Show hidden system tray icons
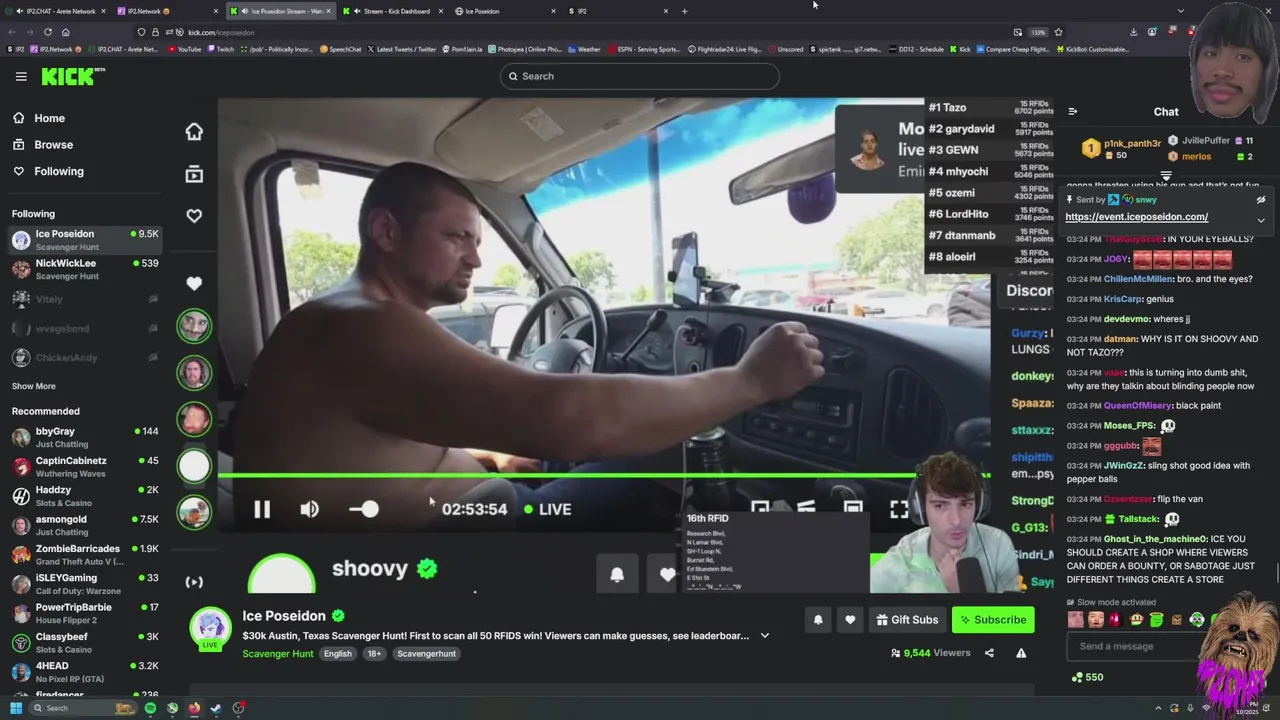Image resolution: width=1280 pixels, height=720 pixels. pos(1160,708)
